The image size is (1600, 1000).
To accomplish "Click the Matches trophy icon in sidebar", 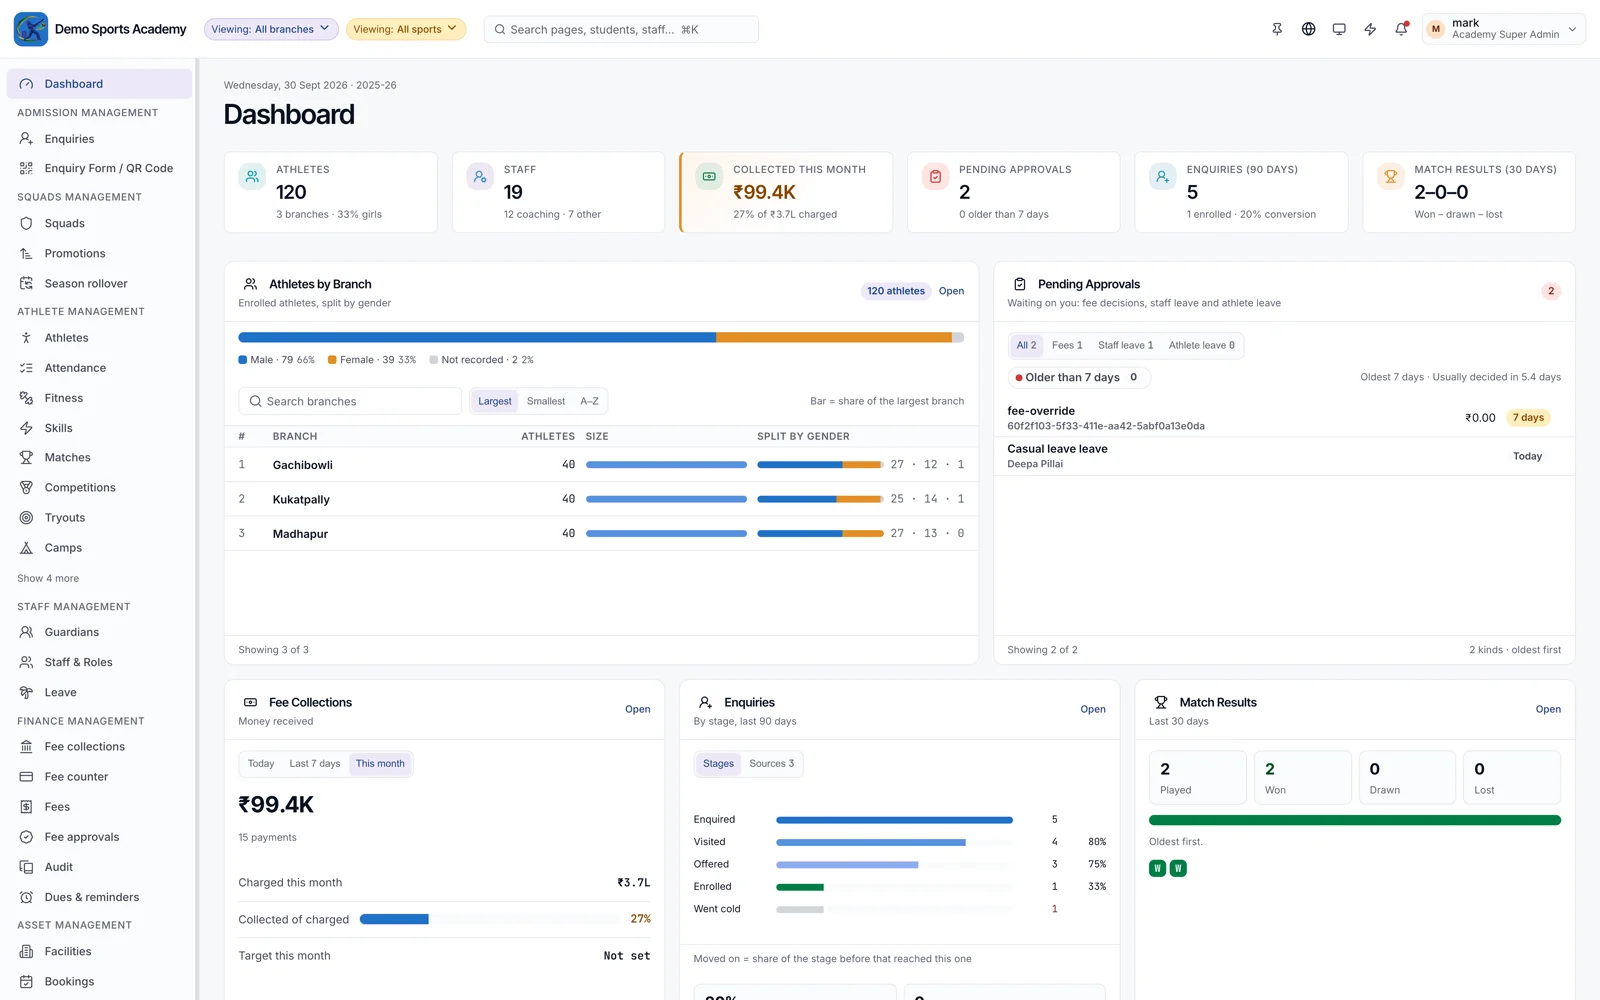I will [26, 457].
